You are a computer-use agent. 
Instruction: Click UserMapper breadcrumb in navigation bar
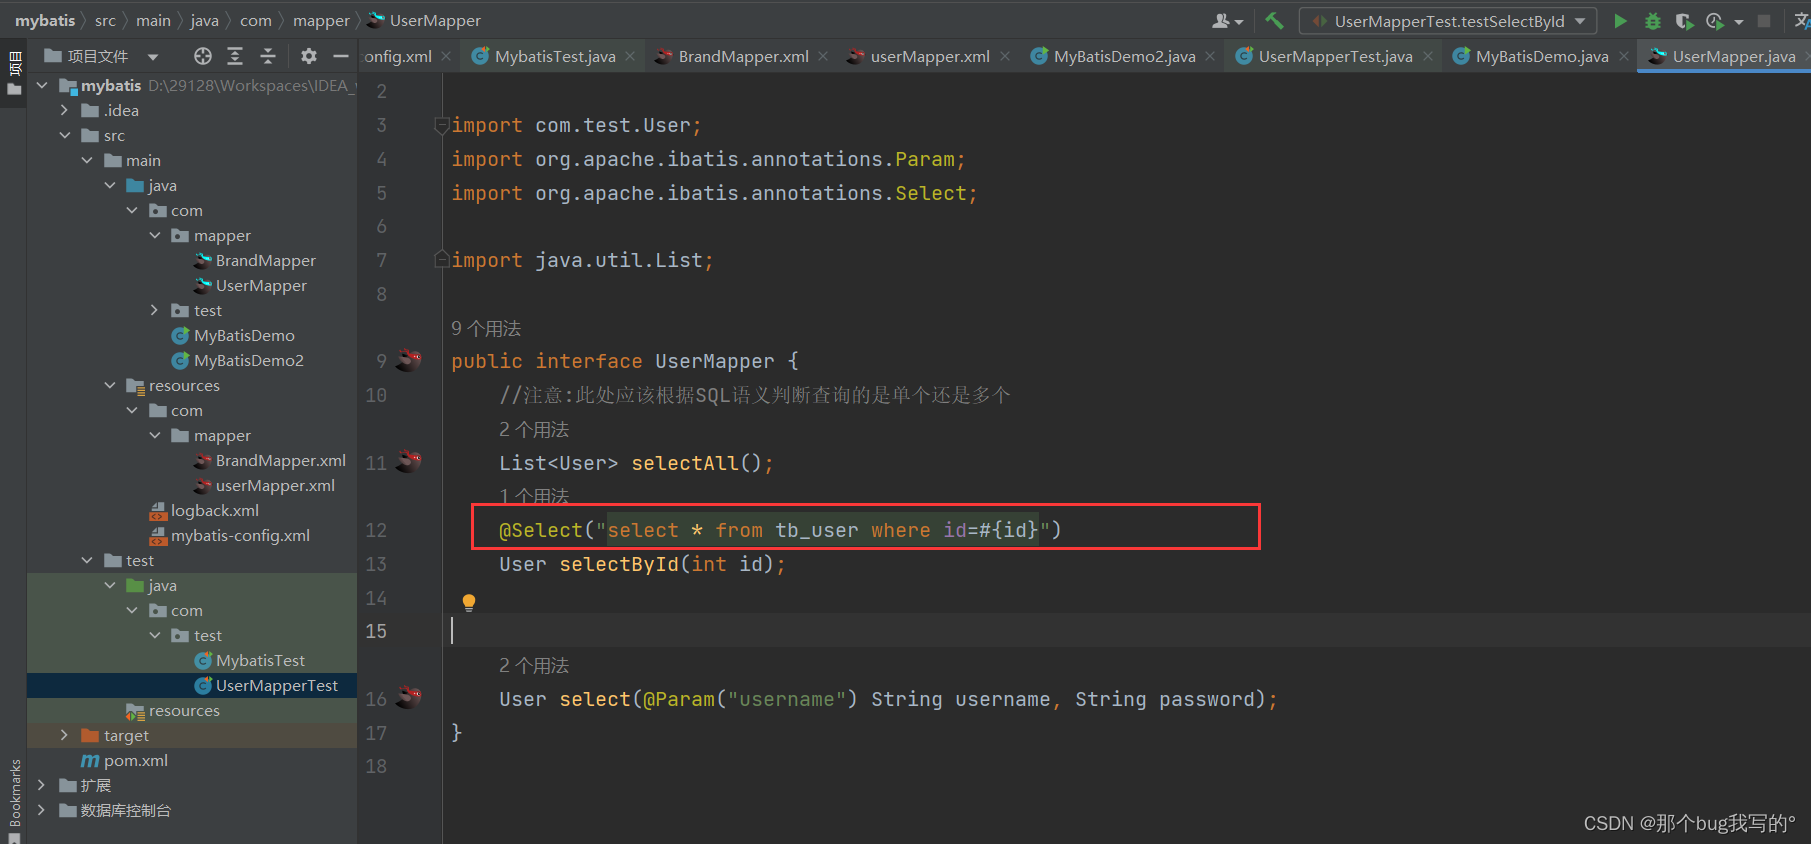coord(425,20)
